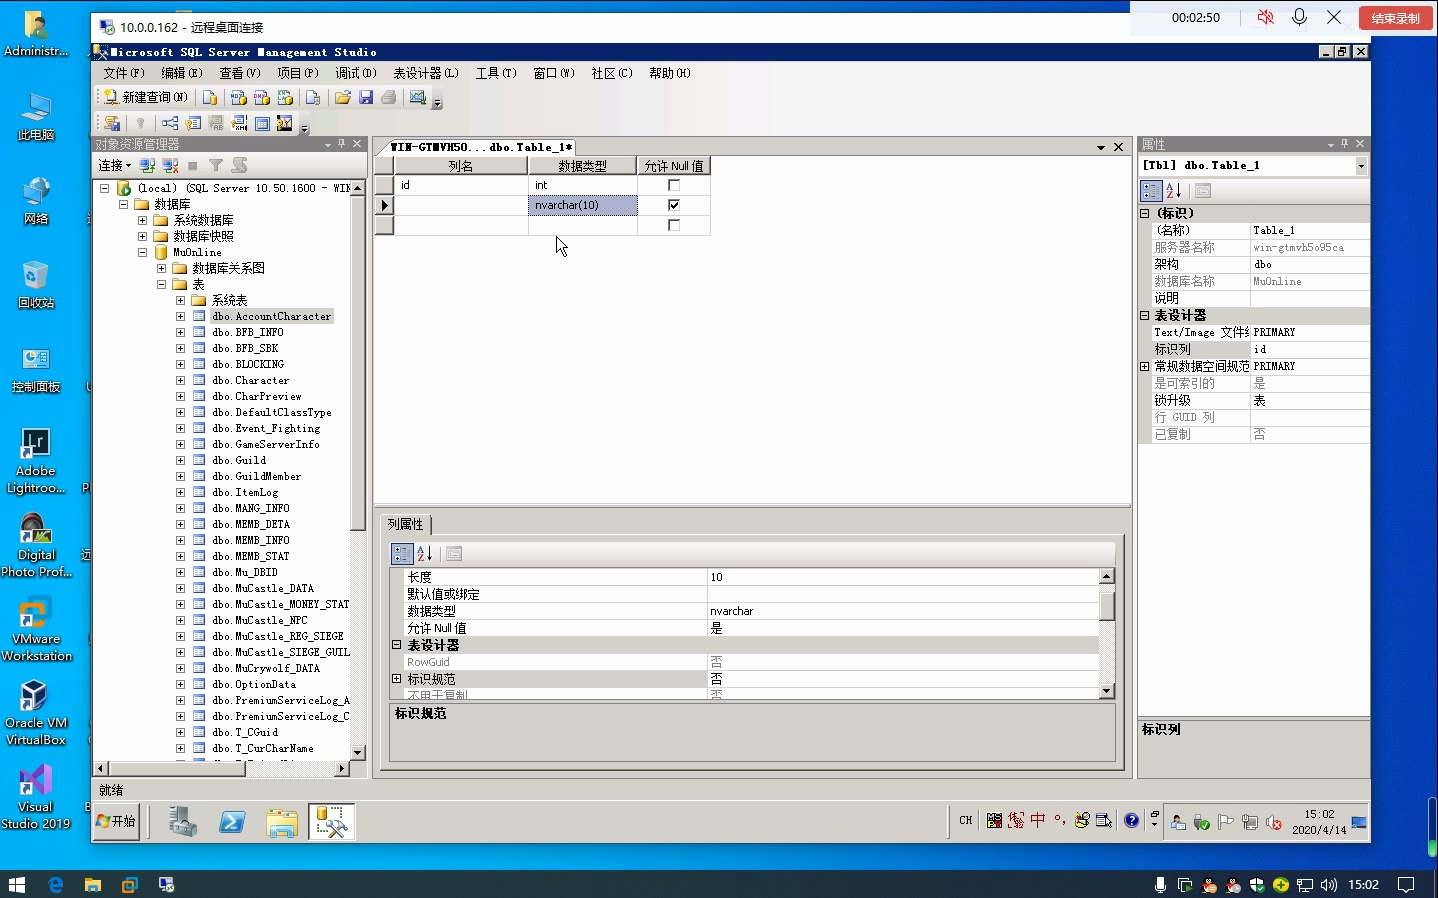This screenshot has height=898, width=1438.
Task: Click the 结束录制 stop recording button
Action: 1395,18
